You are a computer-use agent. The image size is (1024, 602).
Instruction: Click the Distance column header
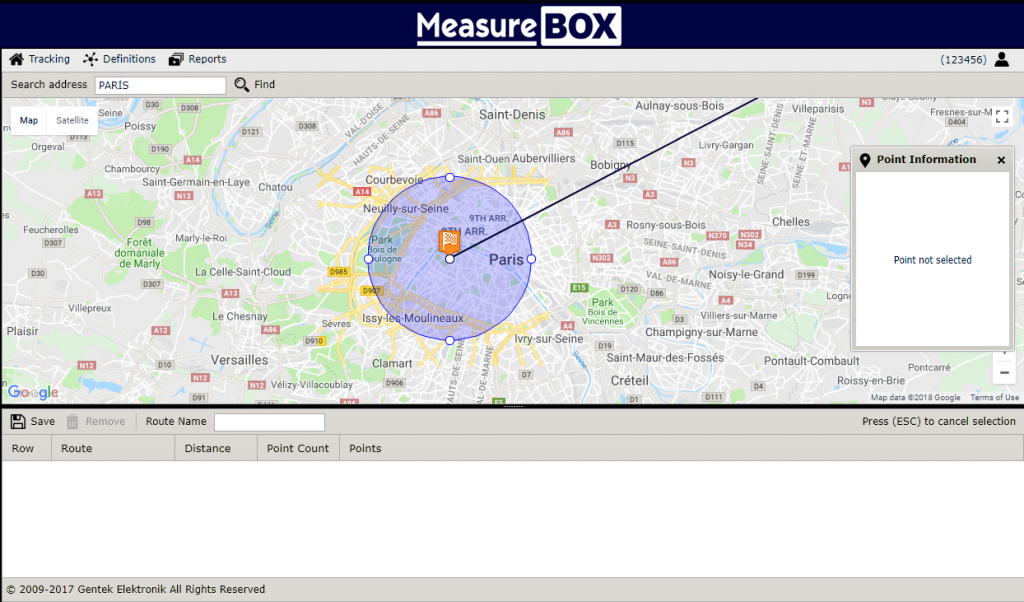click(208, 448)
